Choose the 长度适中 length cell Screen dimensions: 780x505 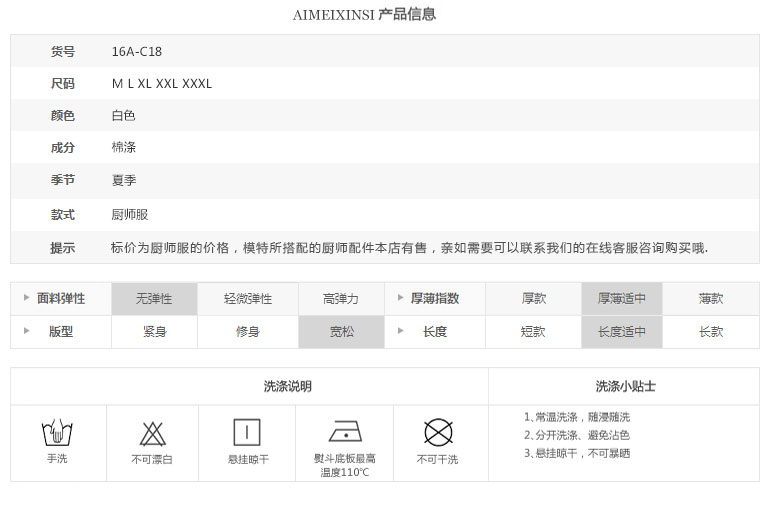(622, 332)
